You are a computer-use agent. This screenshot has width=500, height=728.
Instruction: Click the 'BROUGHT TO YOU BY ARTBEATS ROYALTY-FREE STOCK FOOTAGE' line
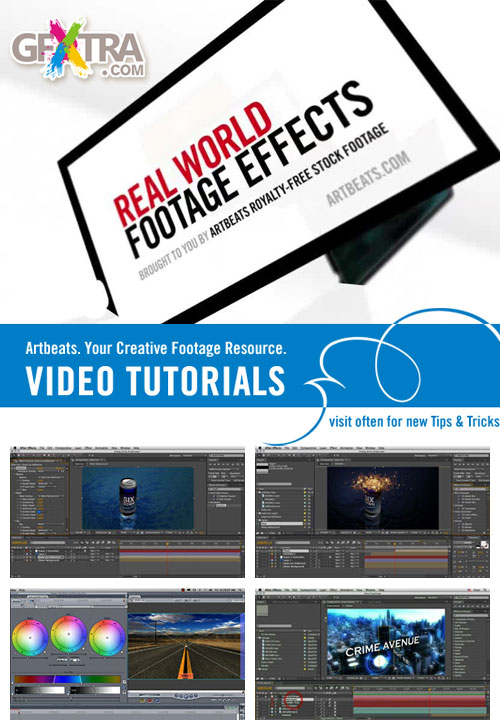coord(264,202)
